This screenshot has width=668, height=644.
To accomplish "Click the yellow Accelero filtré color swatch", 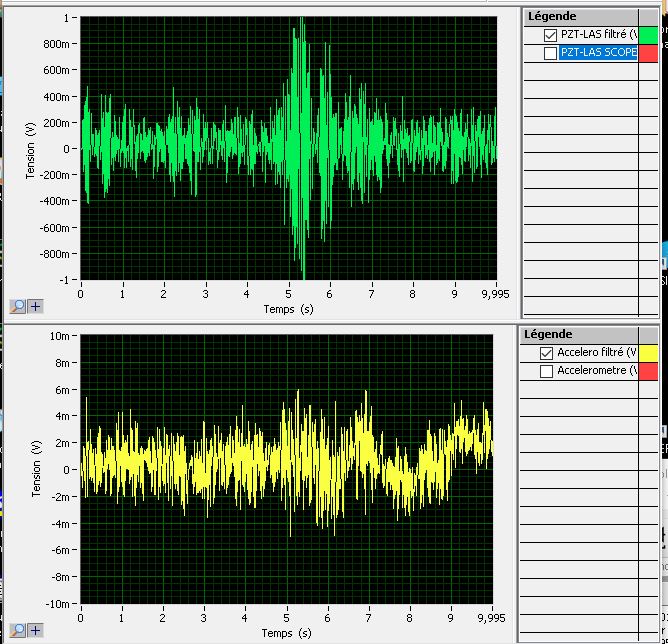I will (x=648, y=353).
